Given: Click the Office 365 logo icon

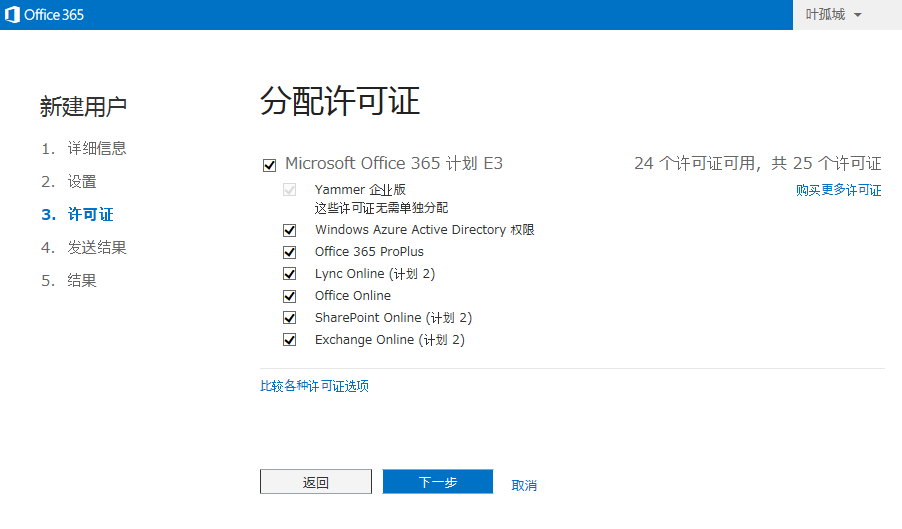Looking at the screenshot, I should click(x=13, y=14).
